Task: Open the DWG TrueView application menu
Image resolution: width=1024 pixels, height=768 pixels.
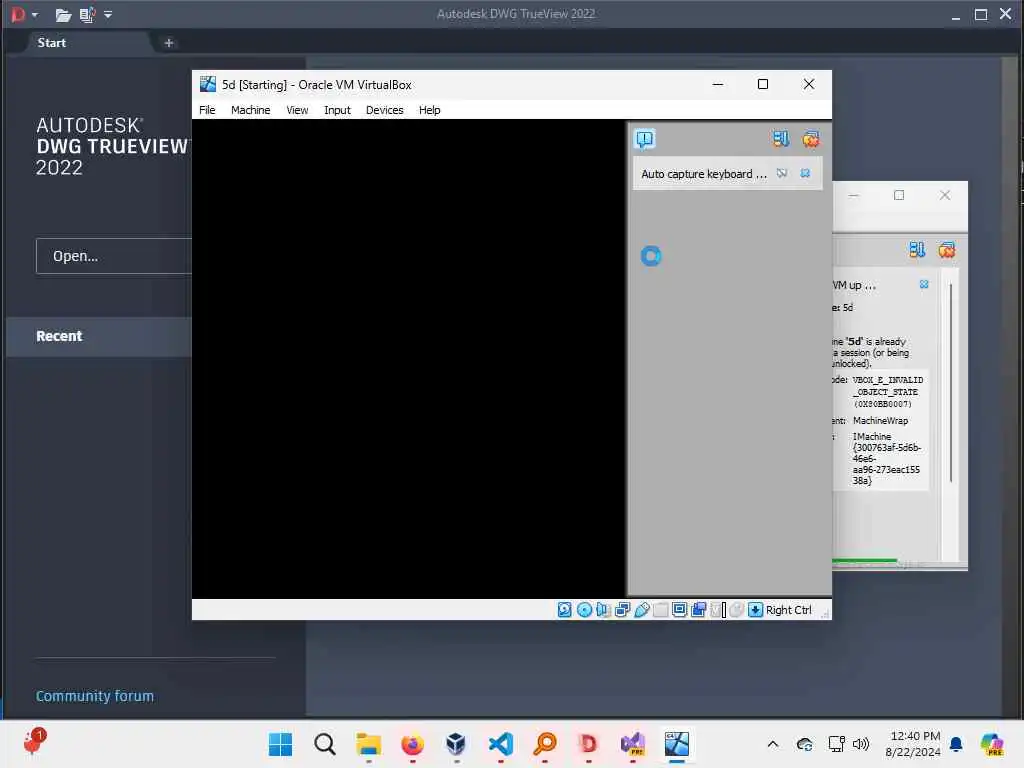Action: pyautogui.click(x=24, y=14)
